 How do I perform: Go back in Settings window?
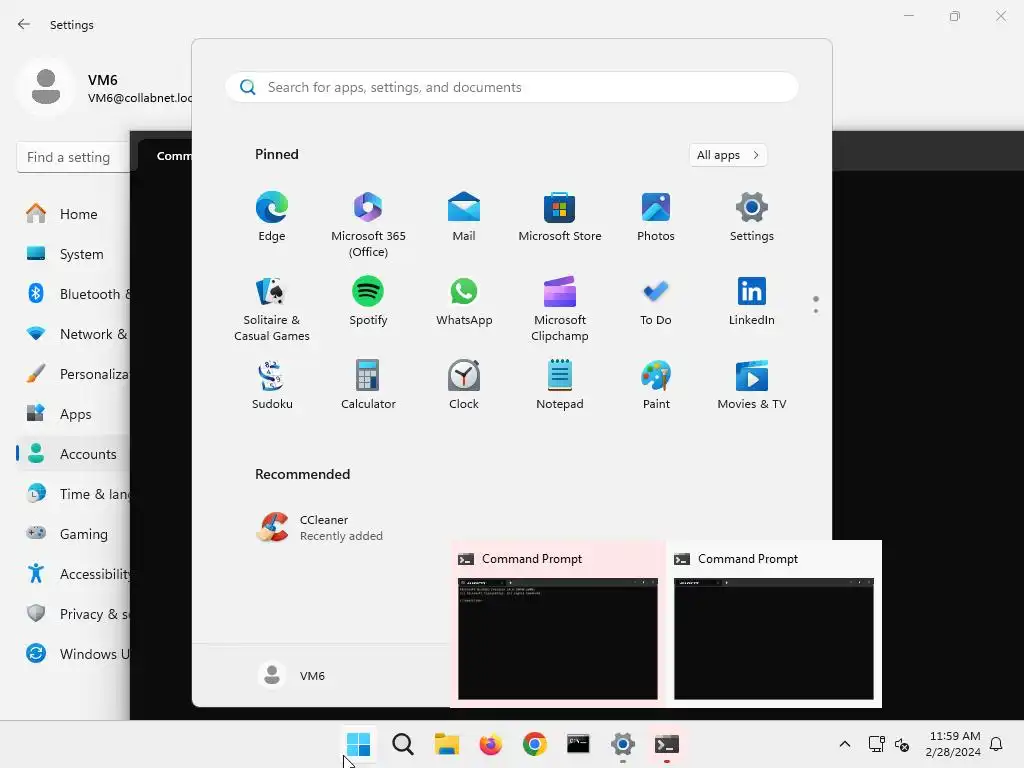24,24
